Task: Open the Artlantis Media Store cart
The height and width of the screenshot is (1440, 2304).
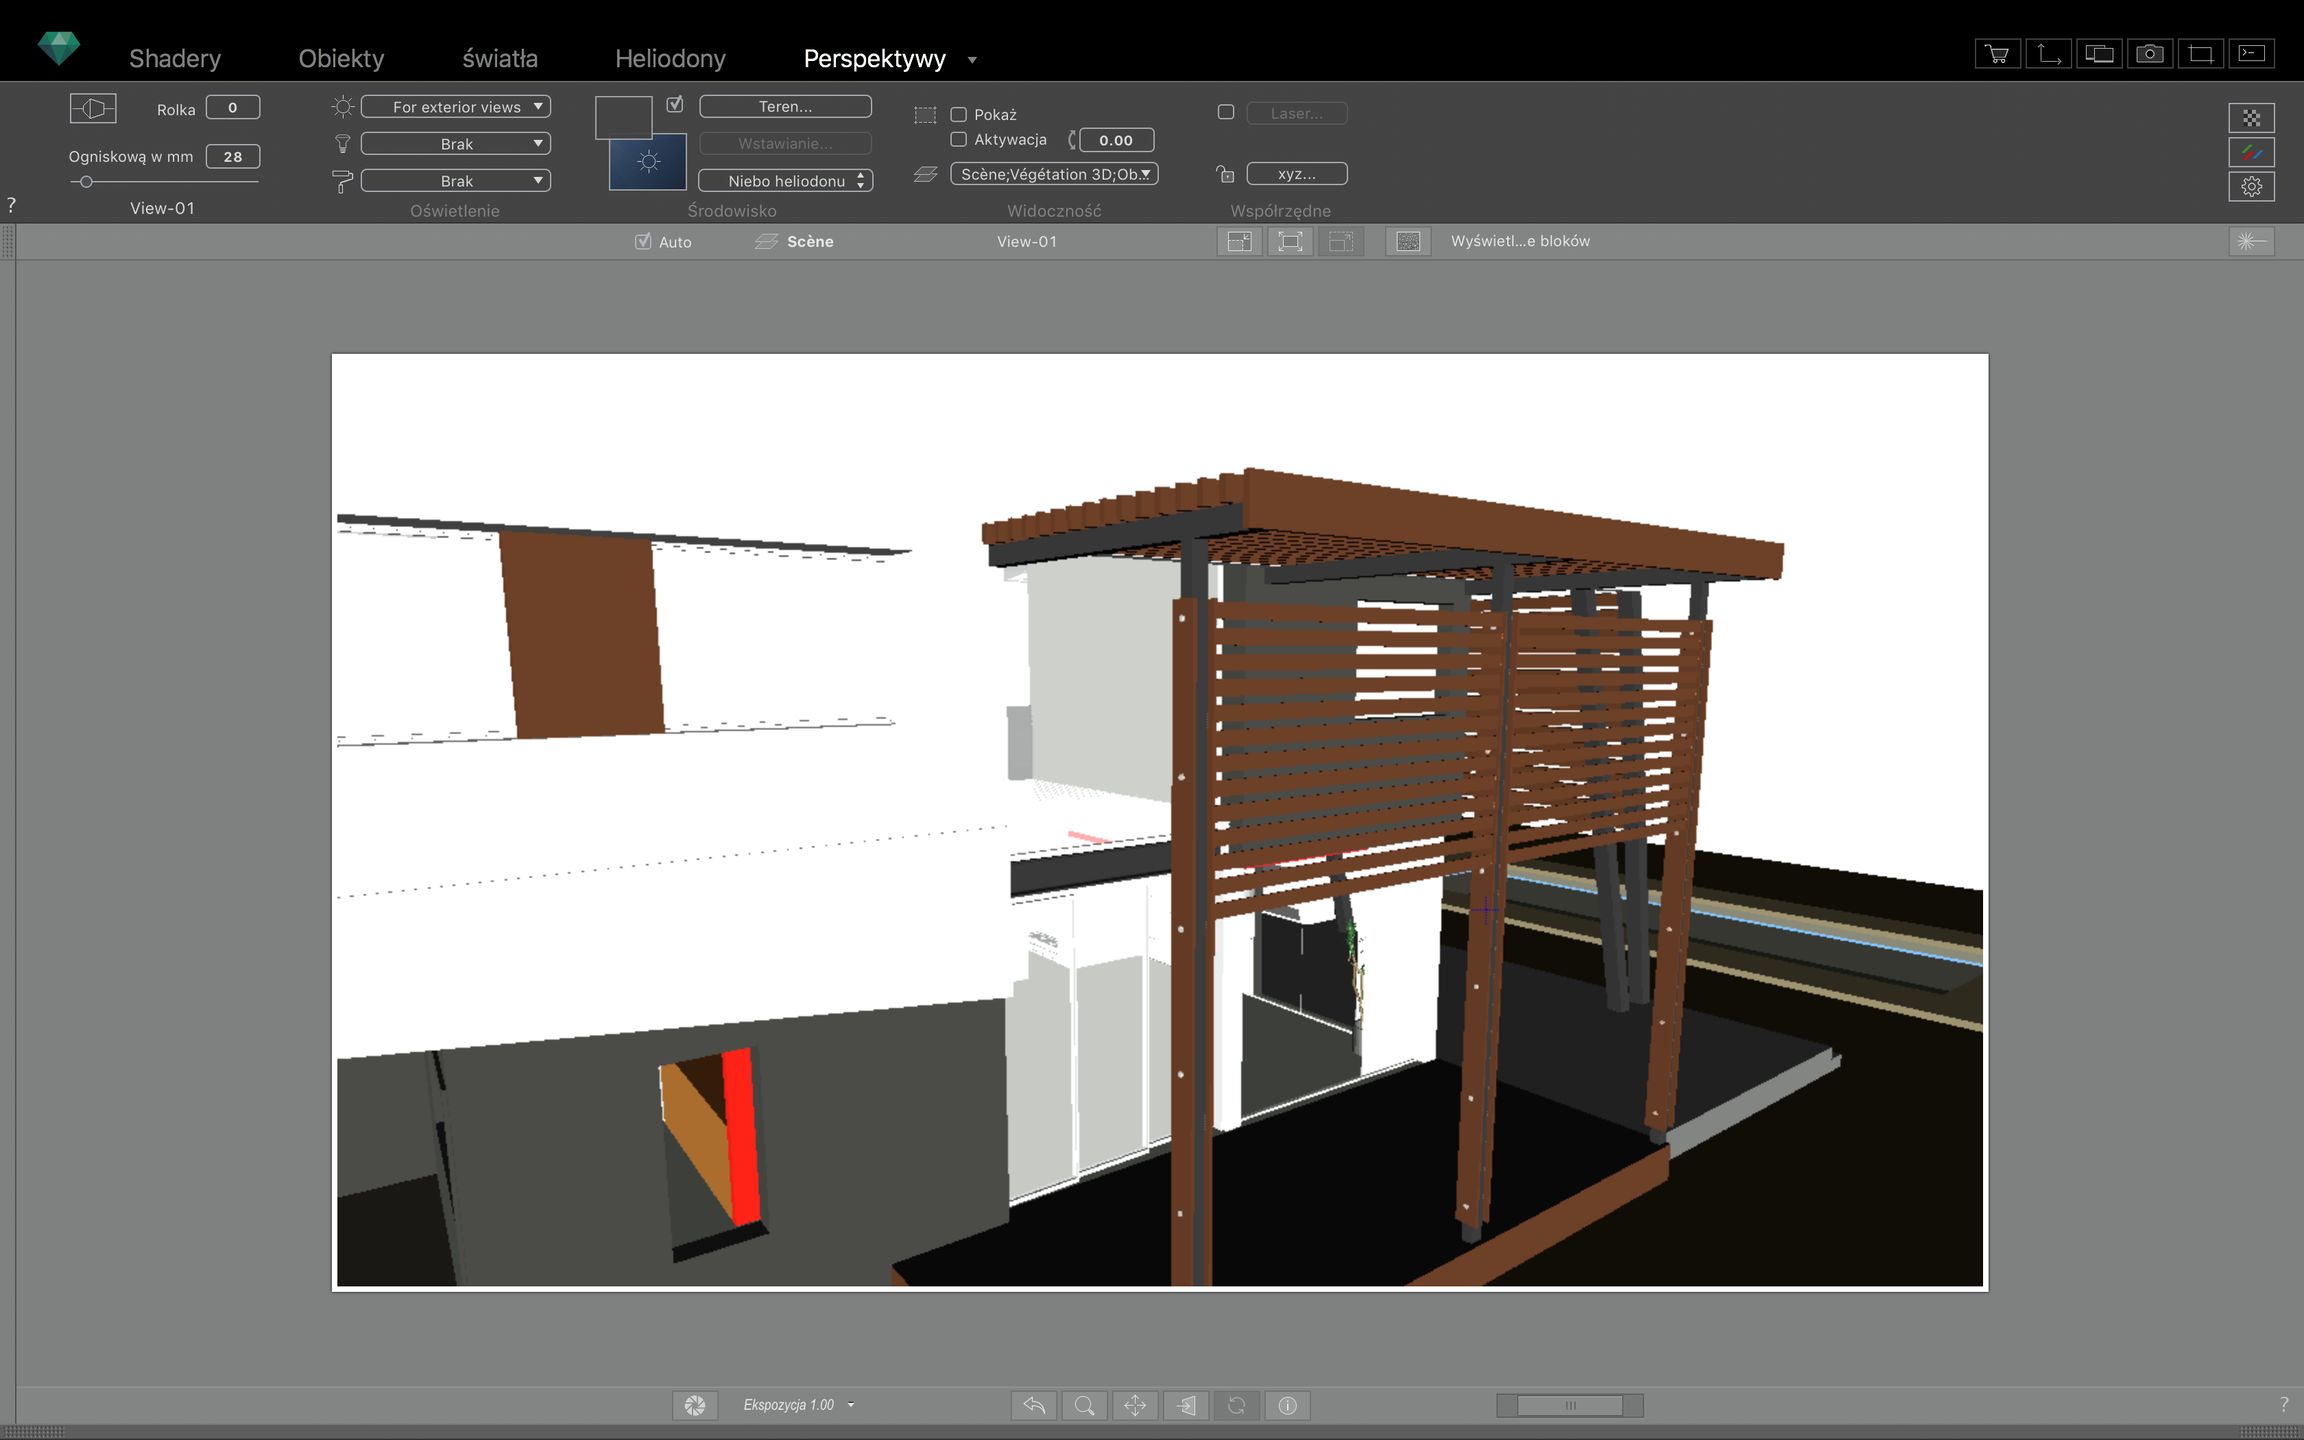Action: 1997,53
